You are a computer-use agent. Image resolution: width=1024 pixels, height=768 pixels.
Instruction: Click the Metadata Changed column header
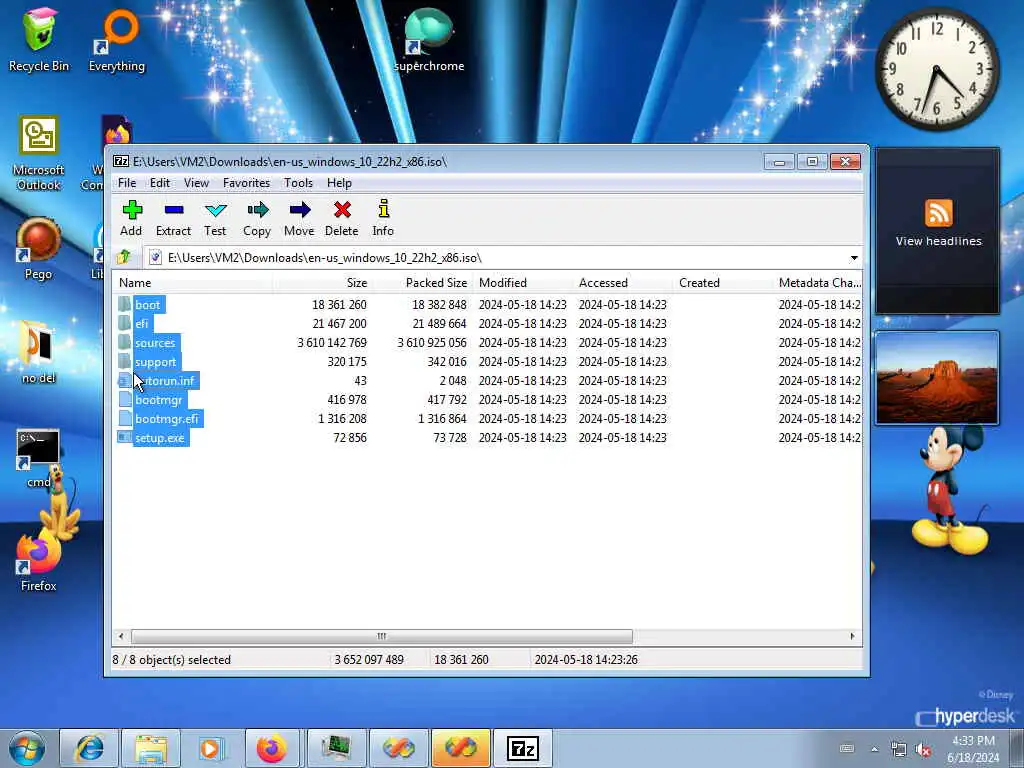pos(819,283)
